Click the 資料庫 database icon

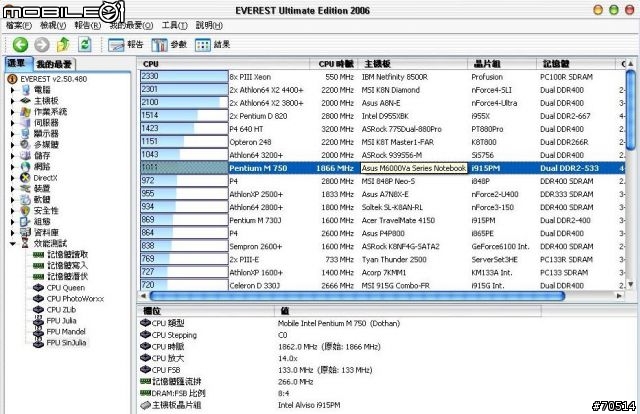pyautogui.click(x=25, y=233)
